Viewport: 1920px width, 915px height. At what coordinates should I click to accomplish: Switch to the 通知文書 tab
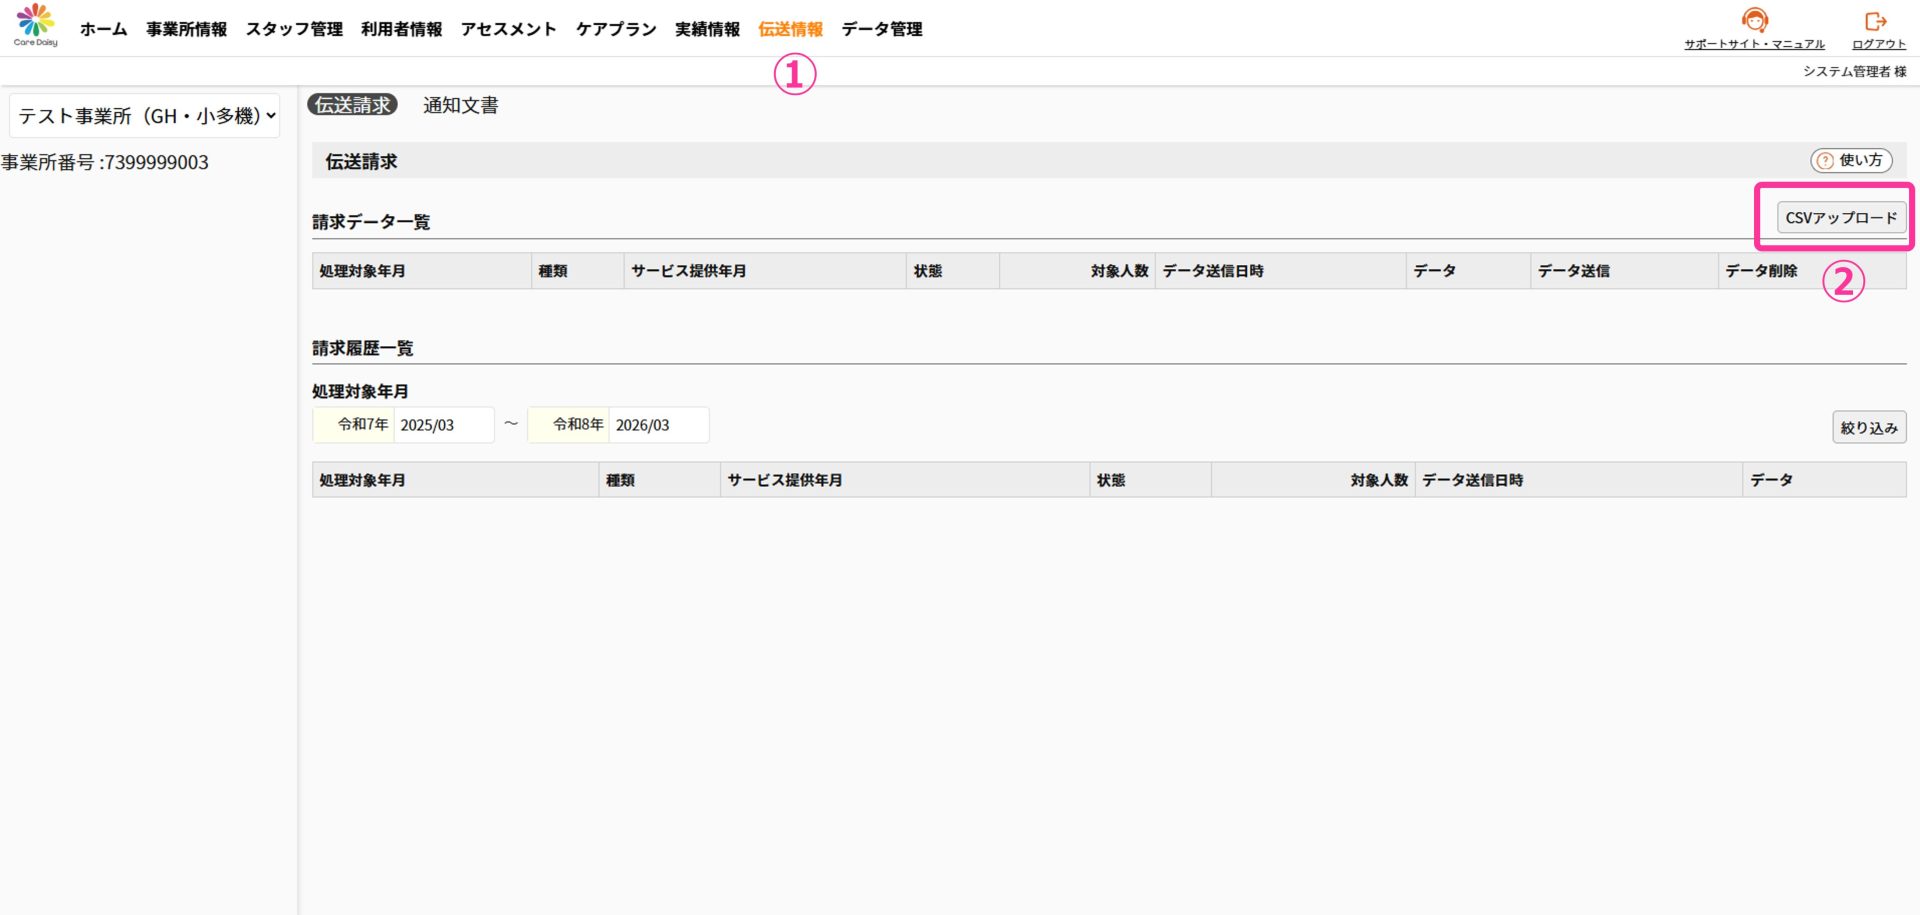point(460,105)
